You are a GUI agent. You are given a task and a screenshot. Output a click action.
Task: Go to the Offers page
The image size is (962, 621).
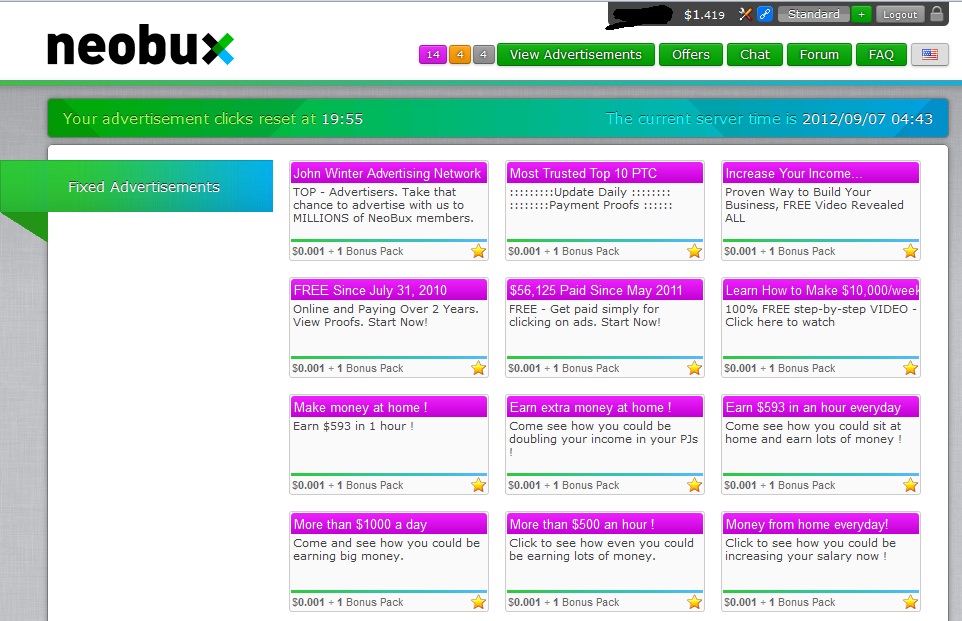690,55
